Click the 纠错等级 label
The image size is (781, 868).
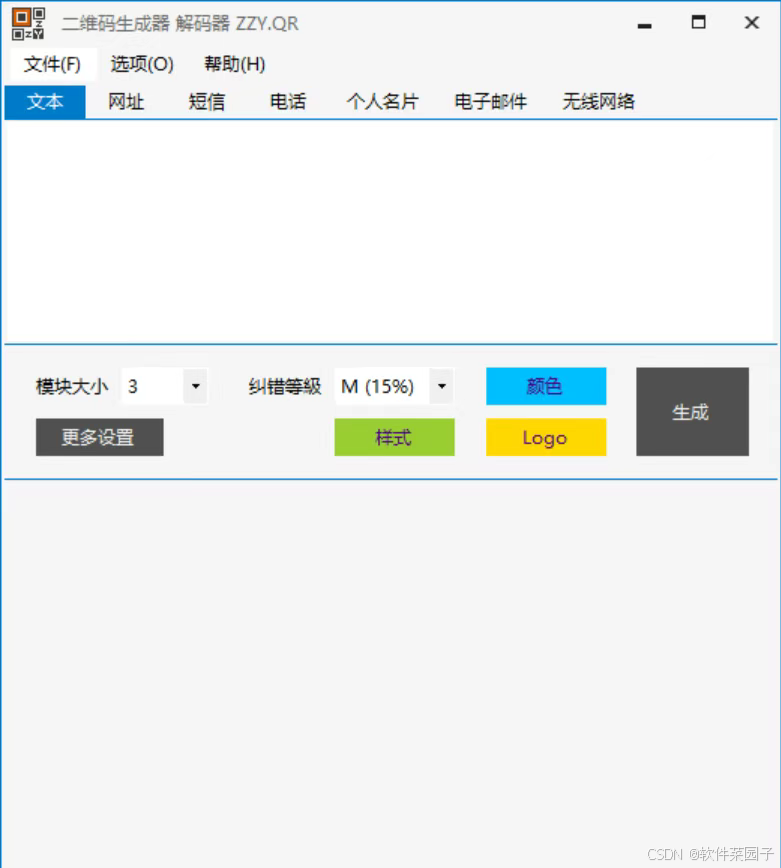coord(285,386)
